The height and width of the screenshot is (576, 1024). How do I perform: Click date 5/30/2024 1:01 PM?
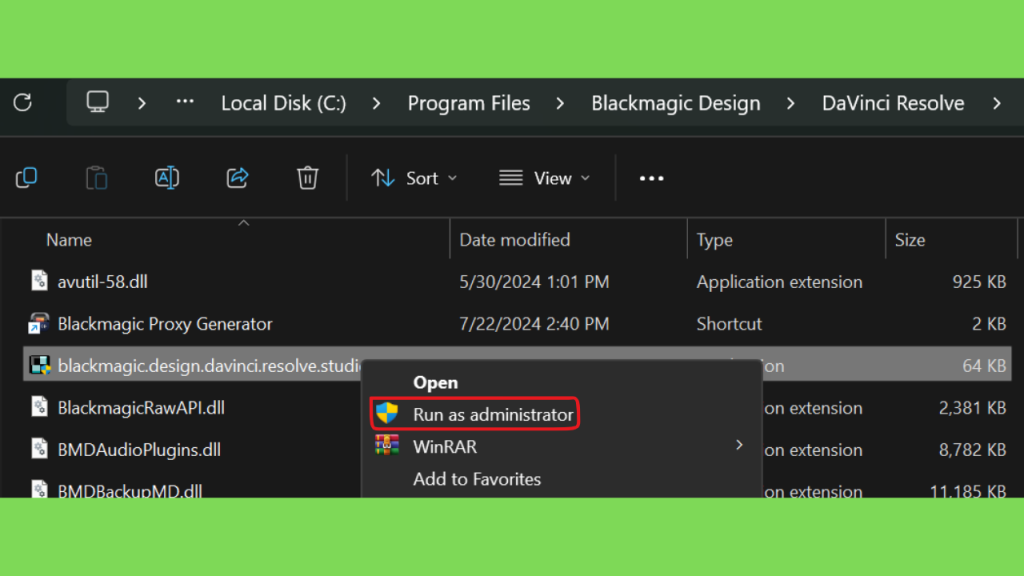click(x=534, y=282)
